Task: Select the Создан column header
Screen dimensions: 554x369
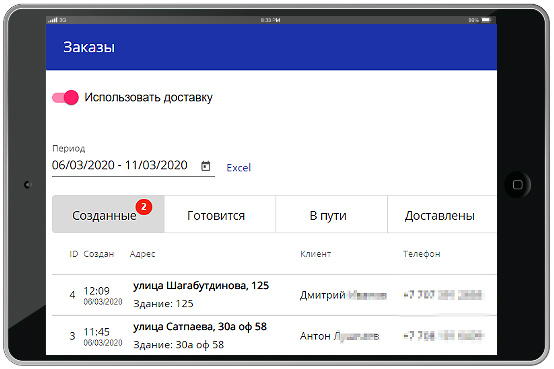Action: 99,254
